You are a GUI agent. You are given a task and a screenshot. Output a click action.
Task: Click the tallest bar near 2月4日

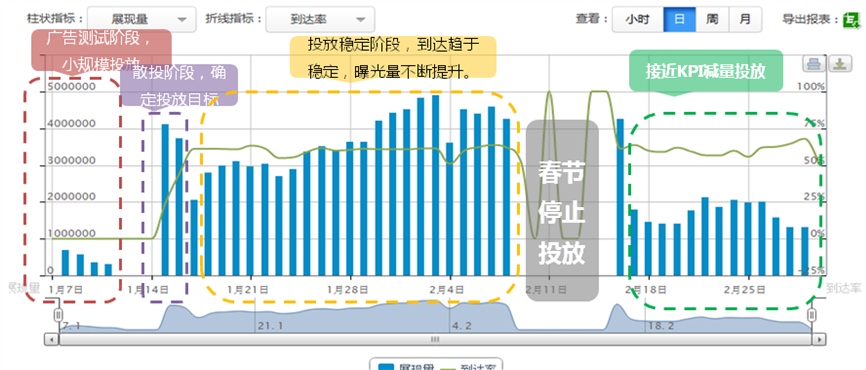[435, 185]
